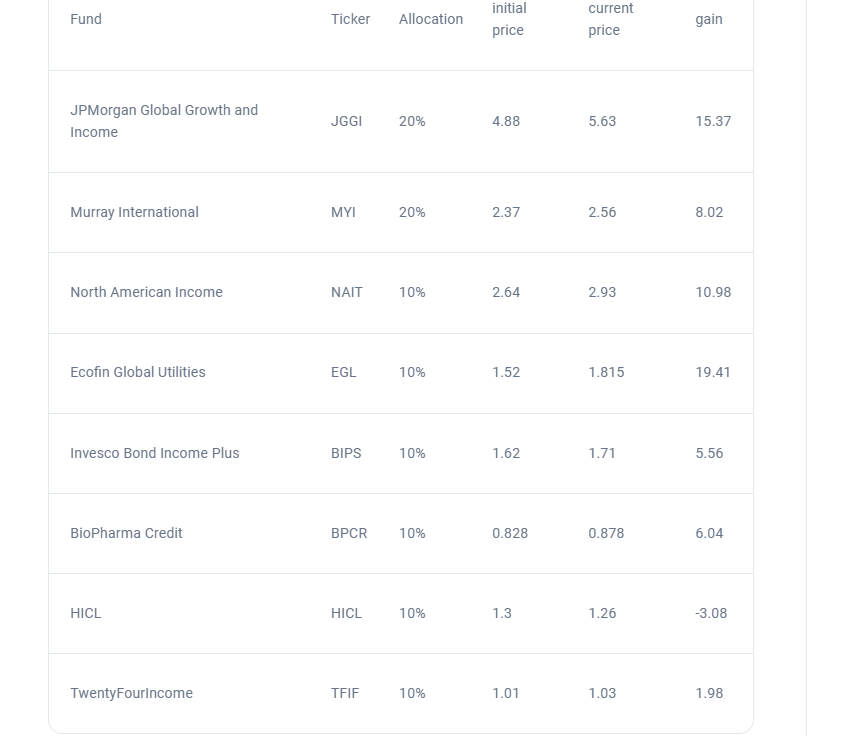This screenshot has height=736, width=841.
Task: Click the Fund column header
Action: pyautogui.click(x=86, y=19)
